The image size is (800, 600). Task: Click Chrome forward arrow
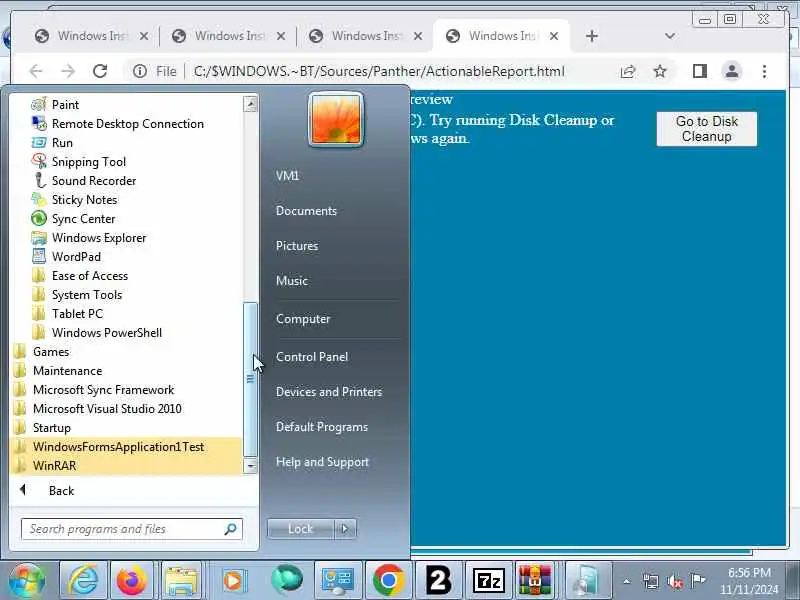click(68, 71)
